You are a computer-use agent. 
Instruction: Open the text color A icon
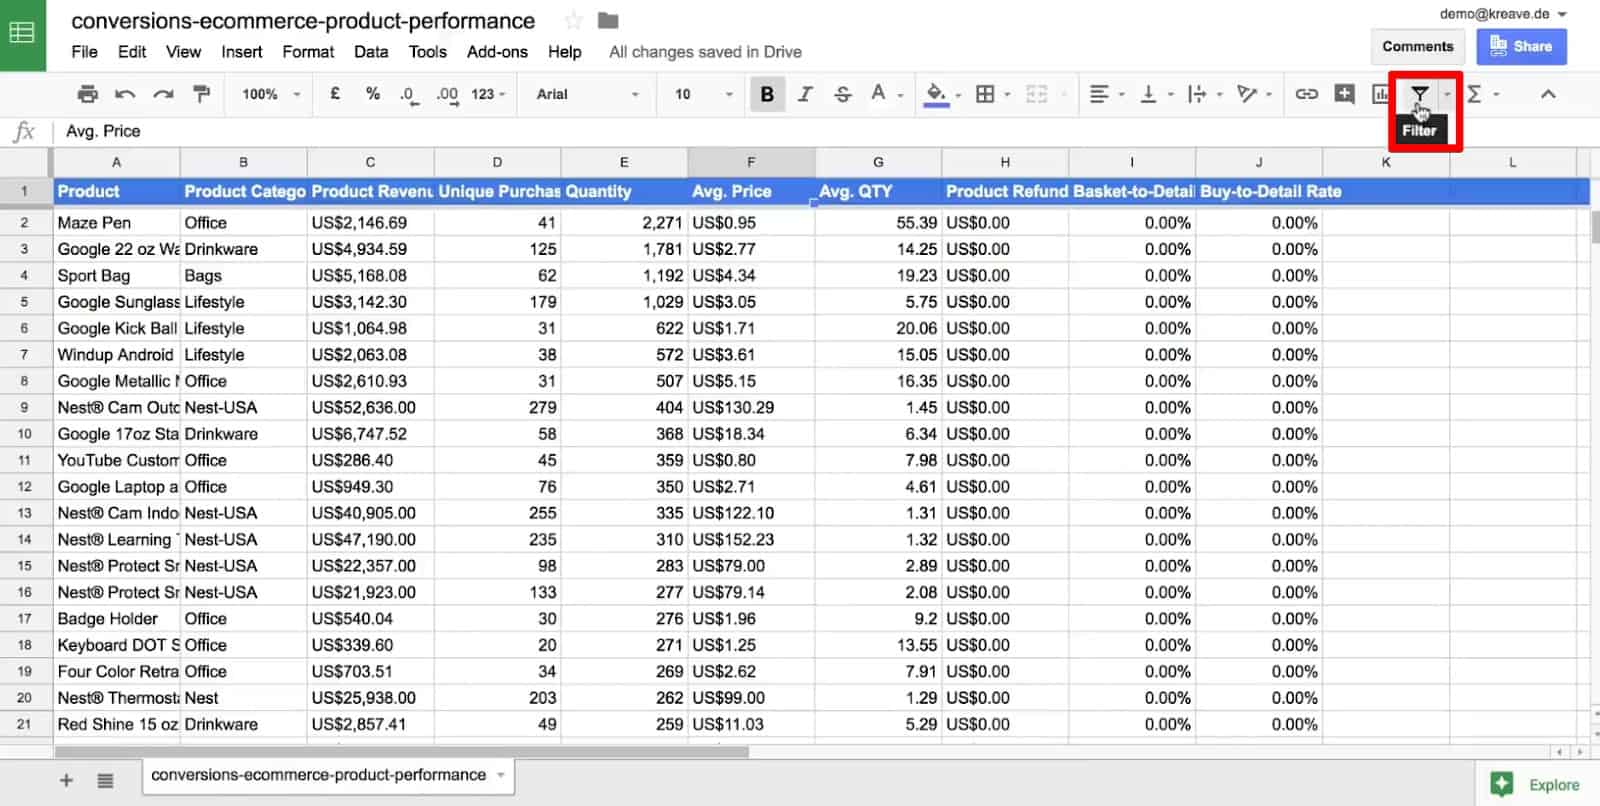(878, 93)
